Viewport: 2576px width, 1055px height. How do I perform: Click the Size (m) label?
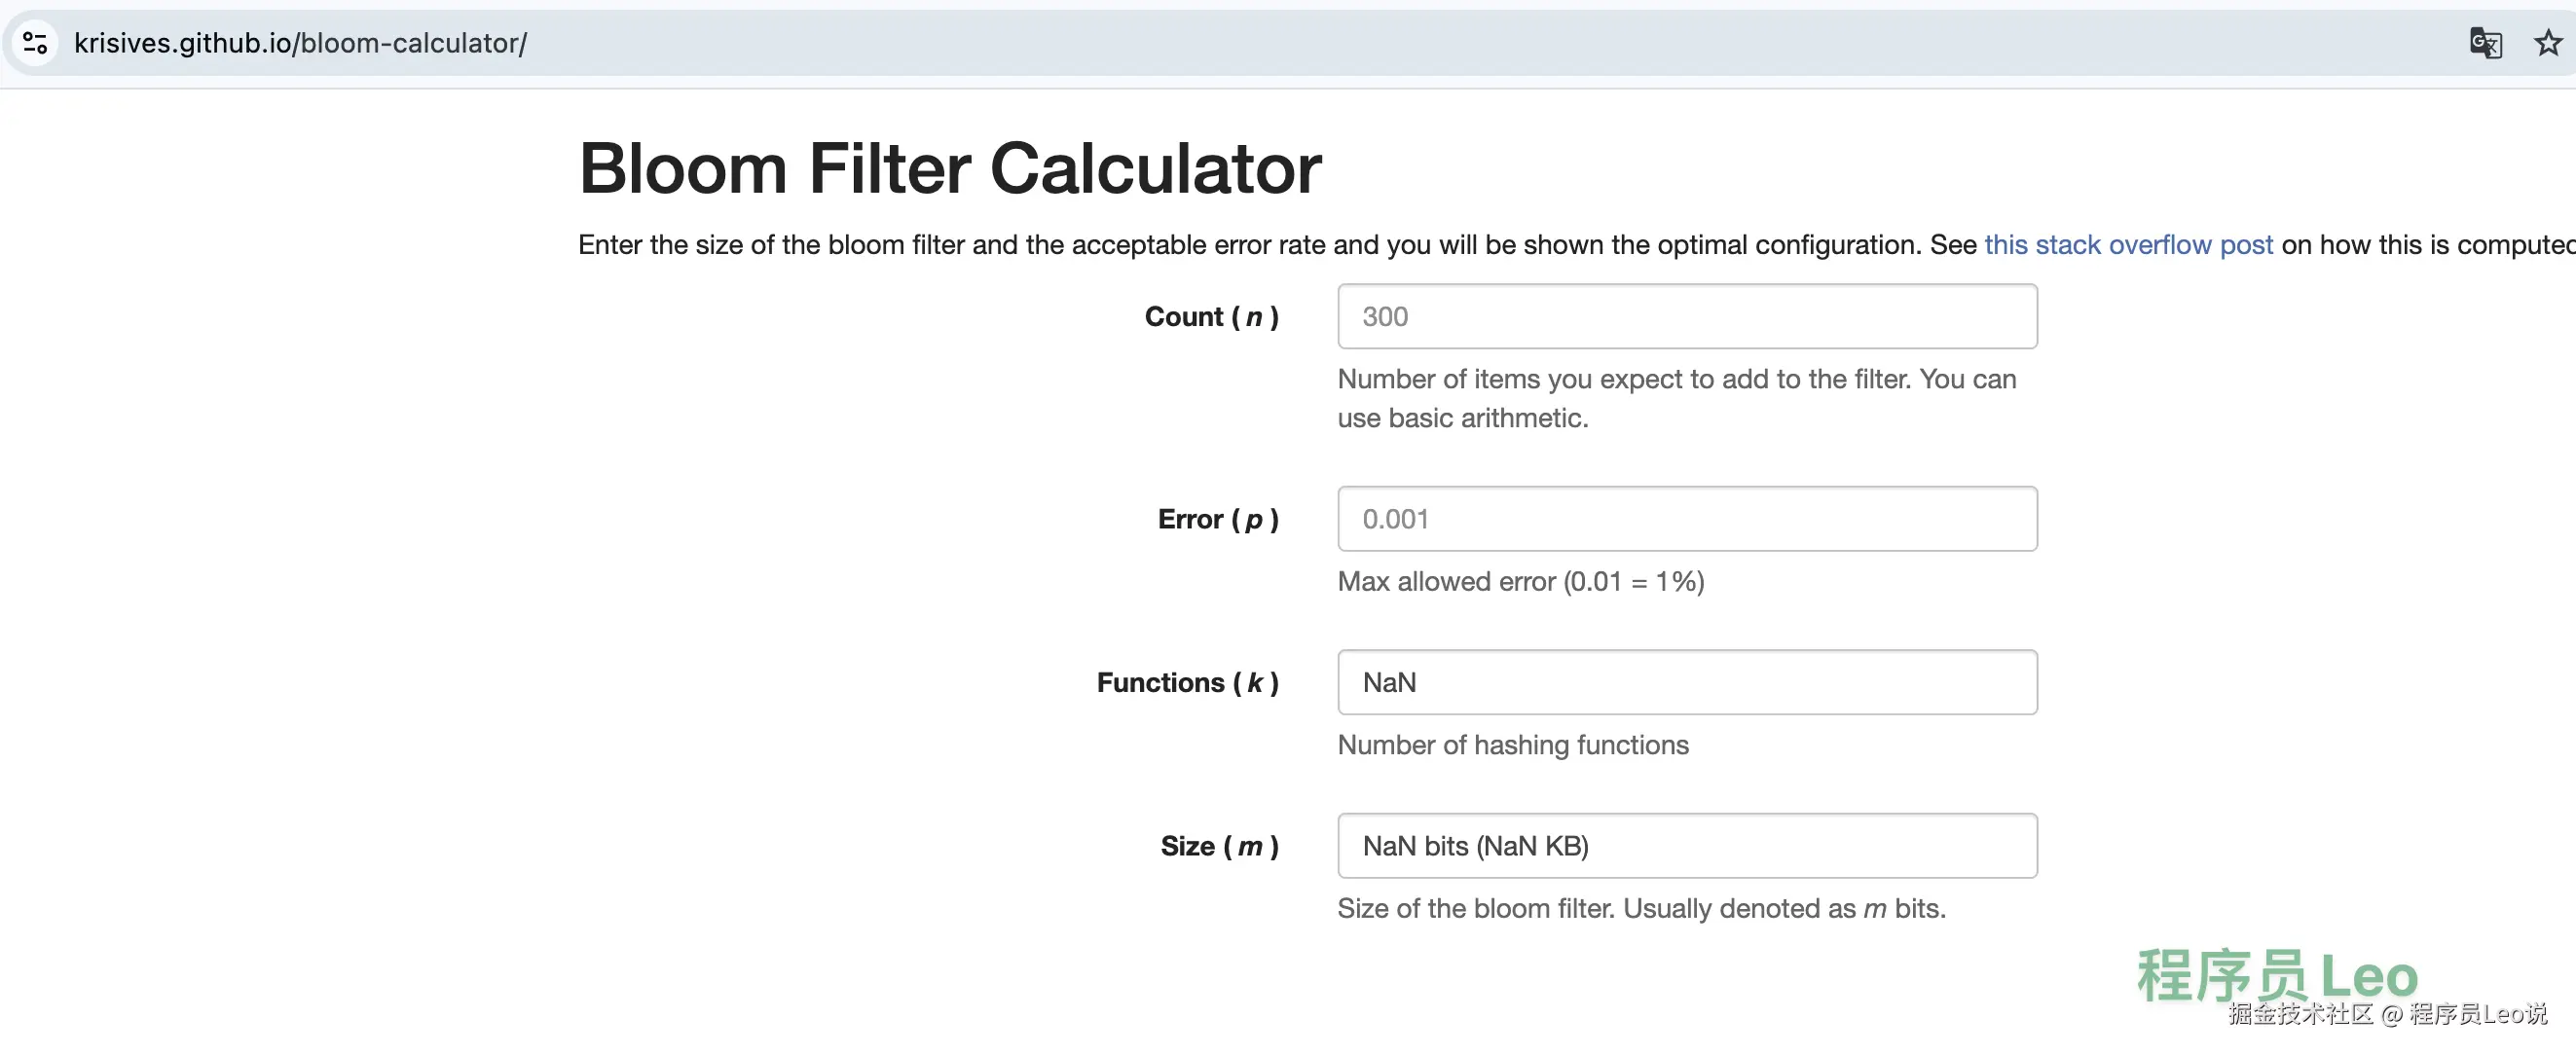tap(1219, 847)
